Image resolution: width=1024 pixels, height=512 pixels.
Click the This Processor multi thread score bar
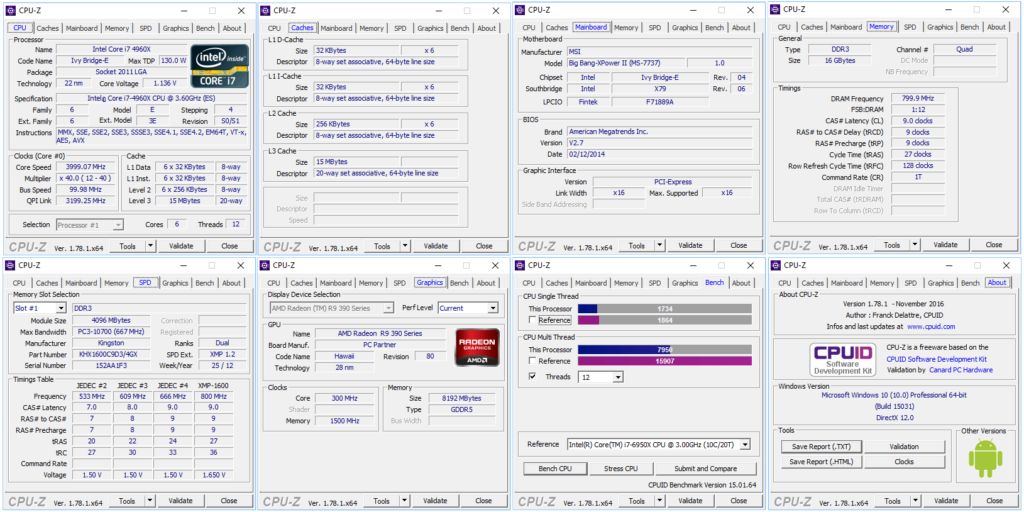click(664, 349)
